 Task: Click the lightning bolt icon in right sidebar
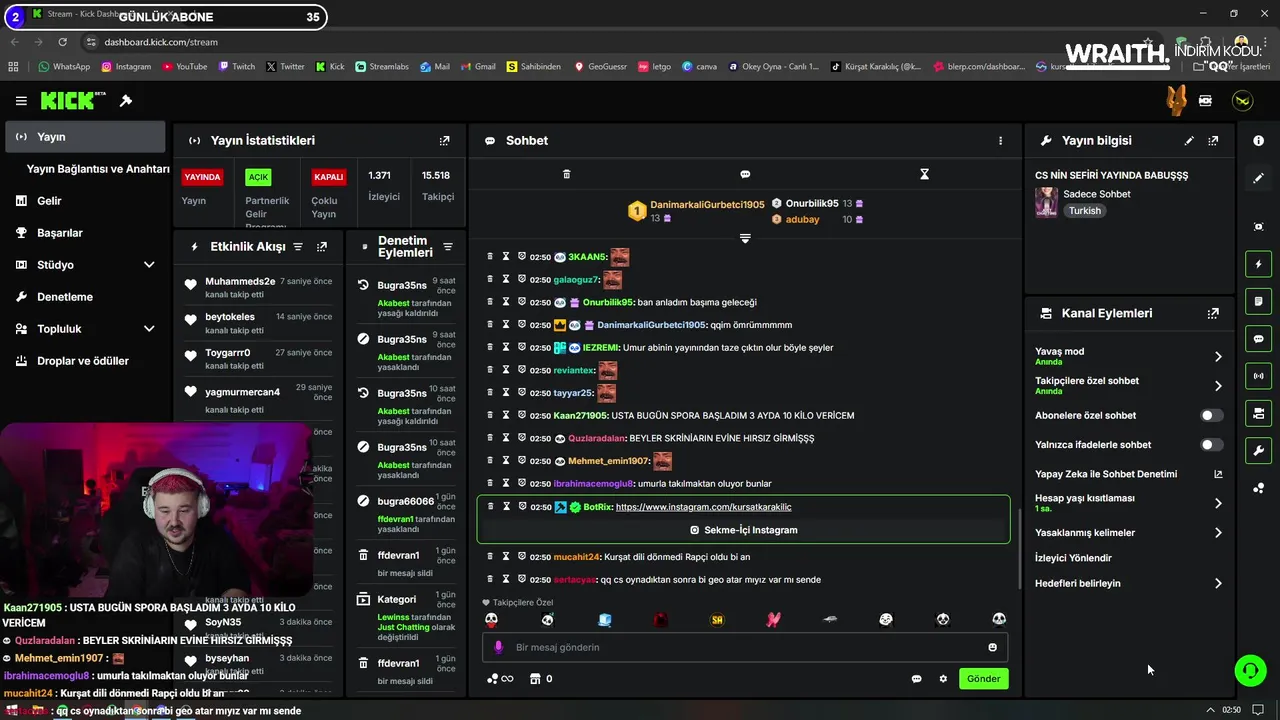(1258, 264)
